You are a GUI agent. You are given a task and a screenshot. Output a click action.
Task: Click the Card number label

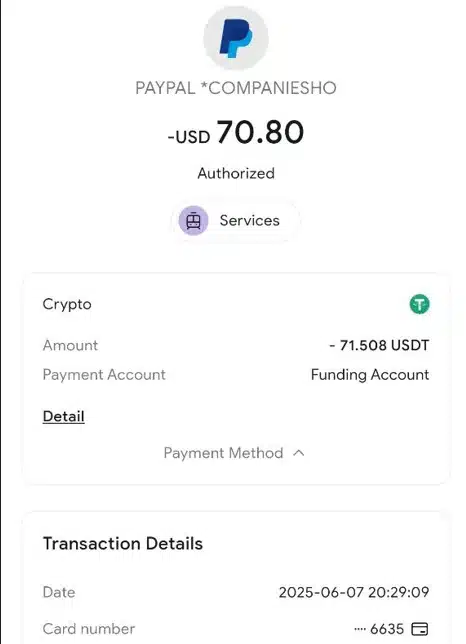[x=89, y=628]
